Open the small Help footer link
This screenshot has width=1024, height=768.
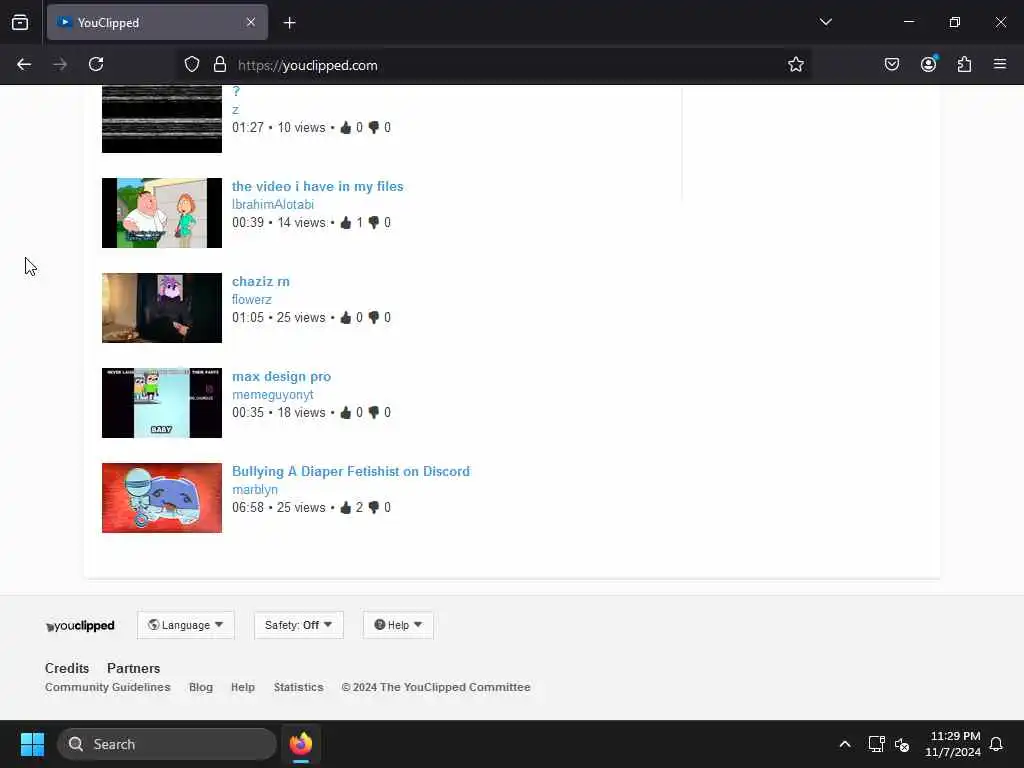(242, 687)
